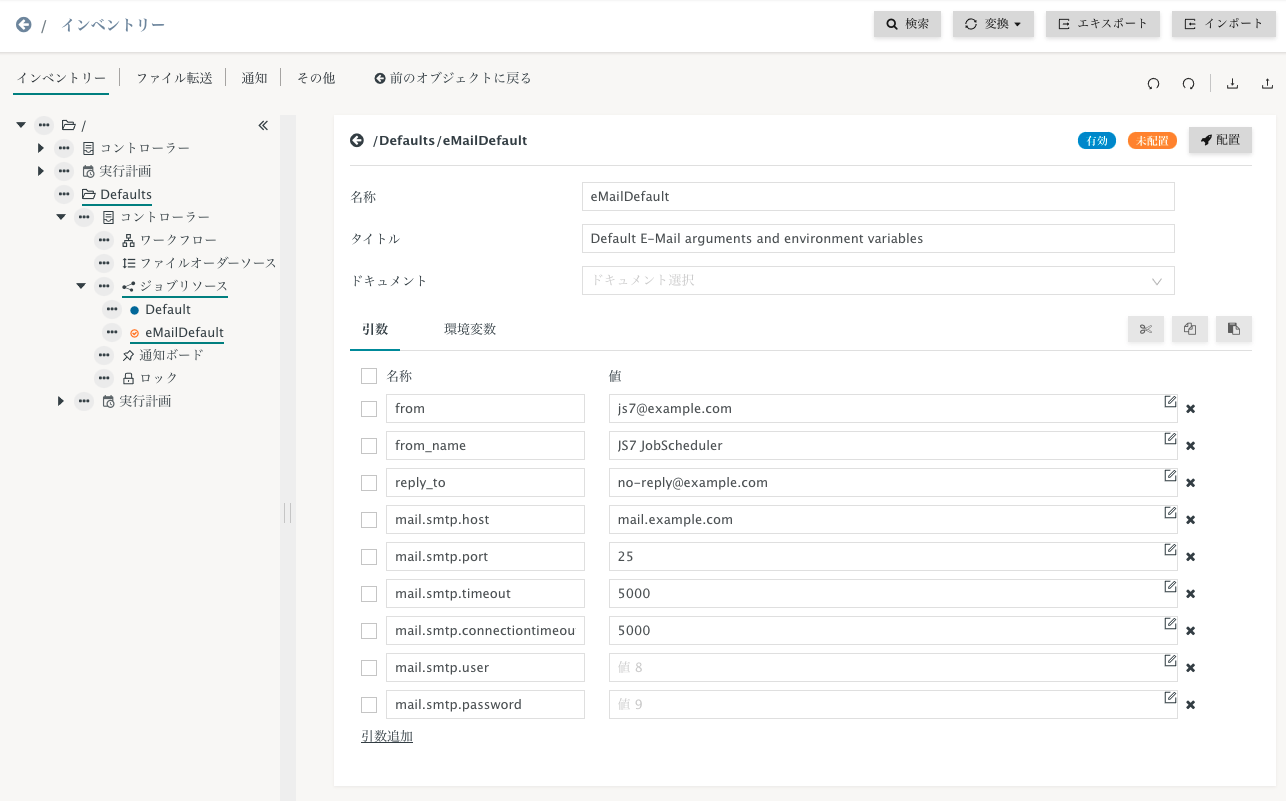Click the copy arguments icon
The width and height of the screenshot is (1286, 801).
1189,329
